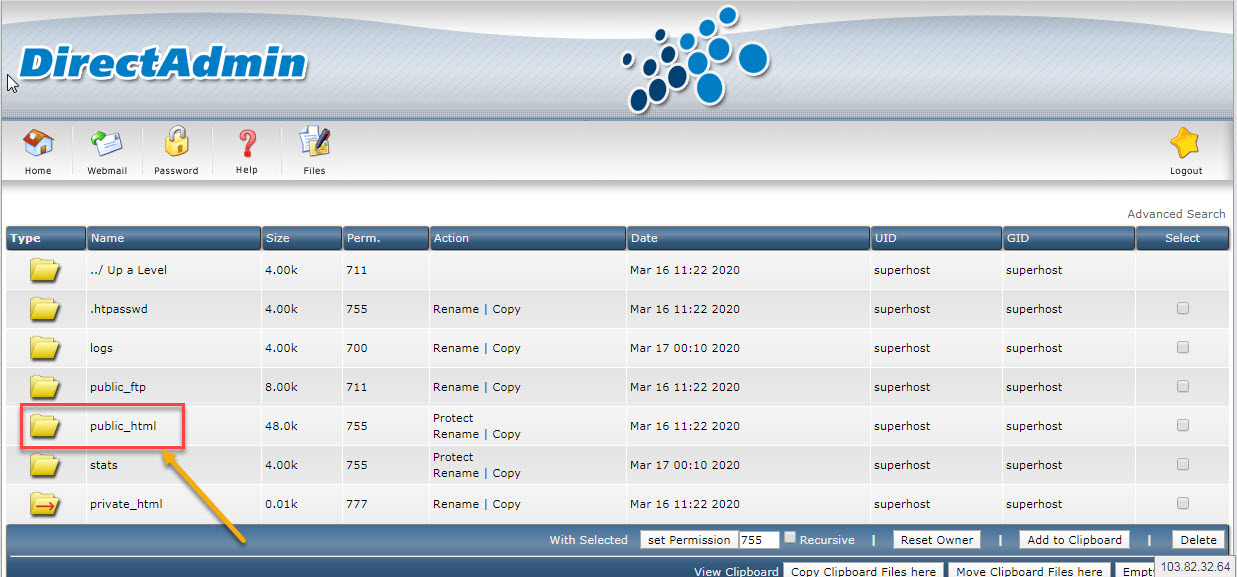
Task: Go up a level in the directory
Action: 131,270
